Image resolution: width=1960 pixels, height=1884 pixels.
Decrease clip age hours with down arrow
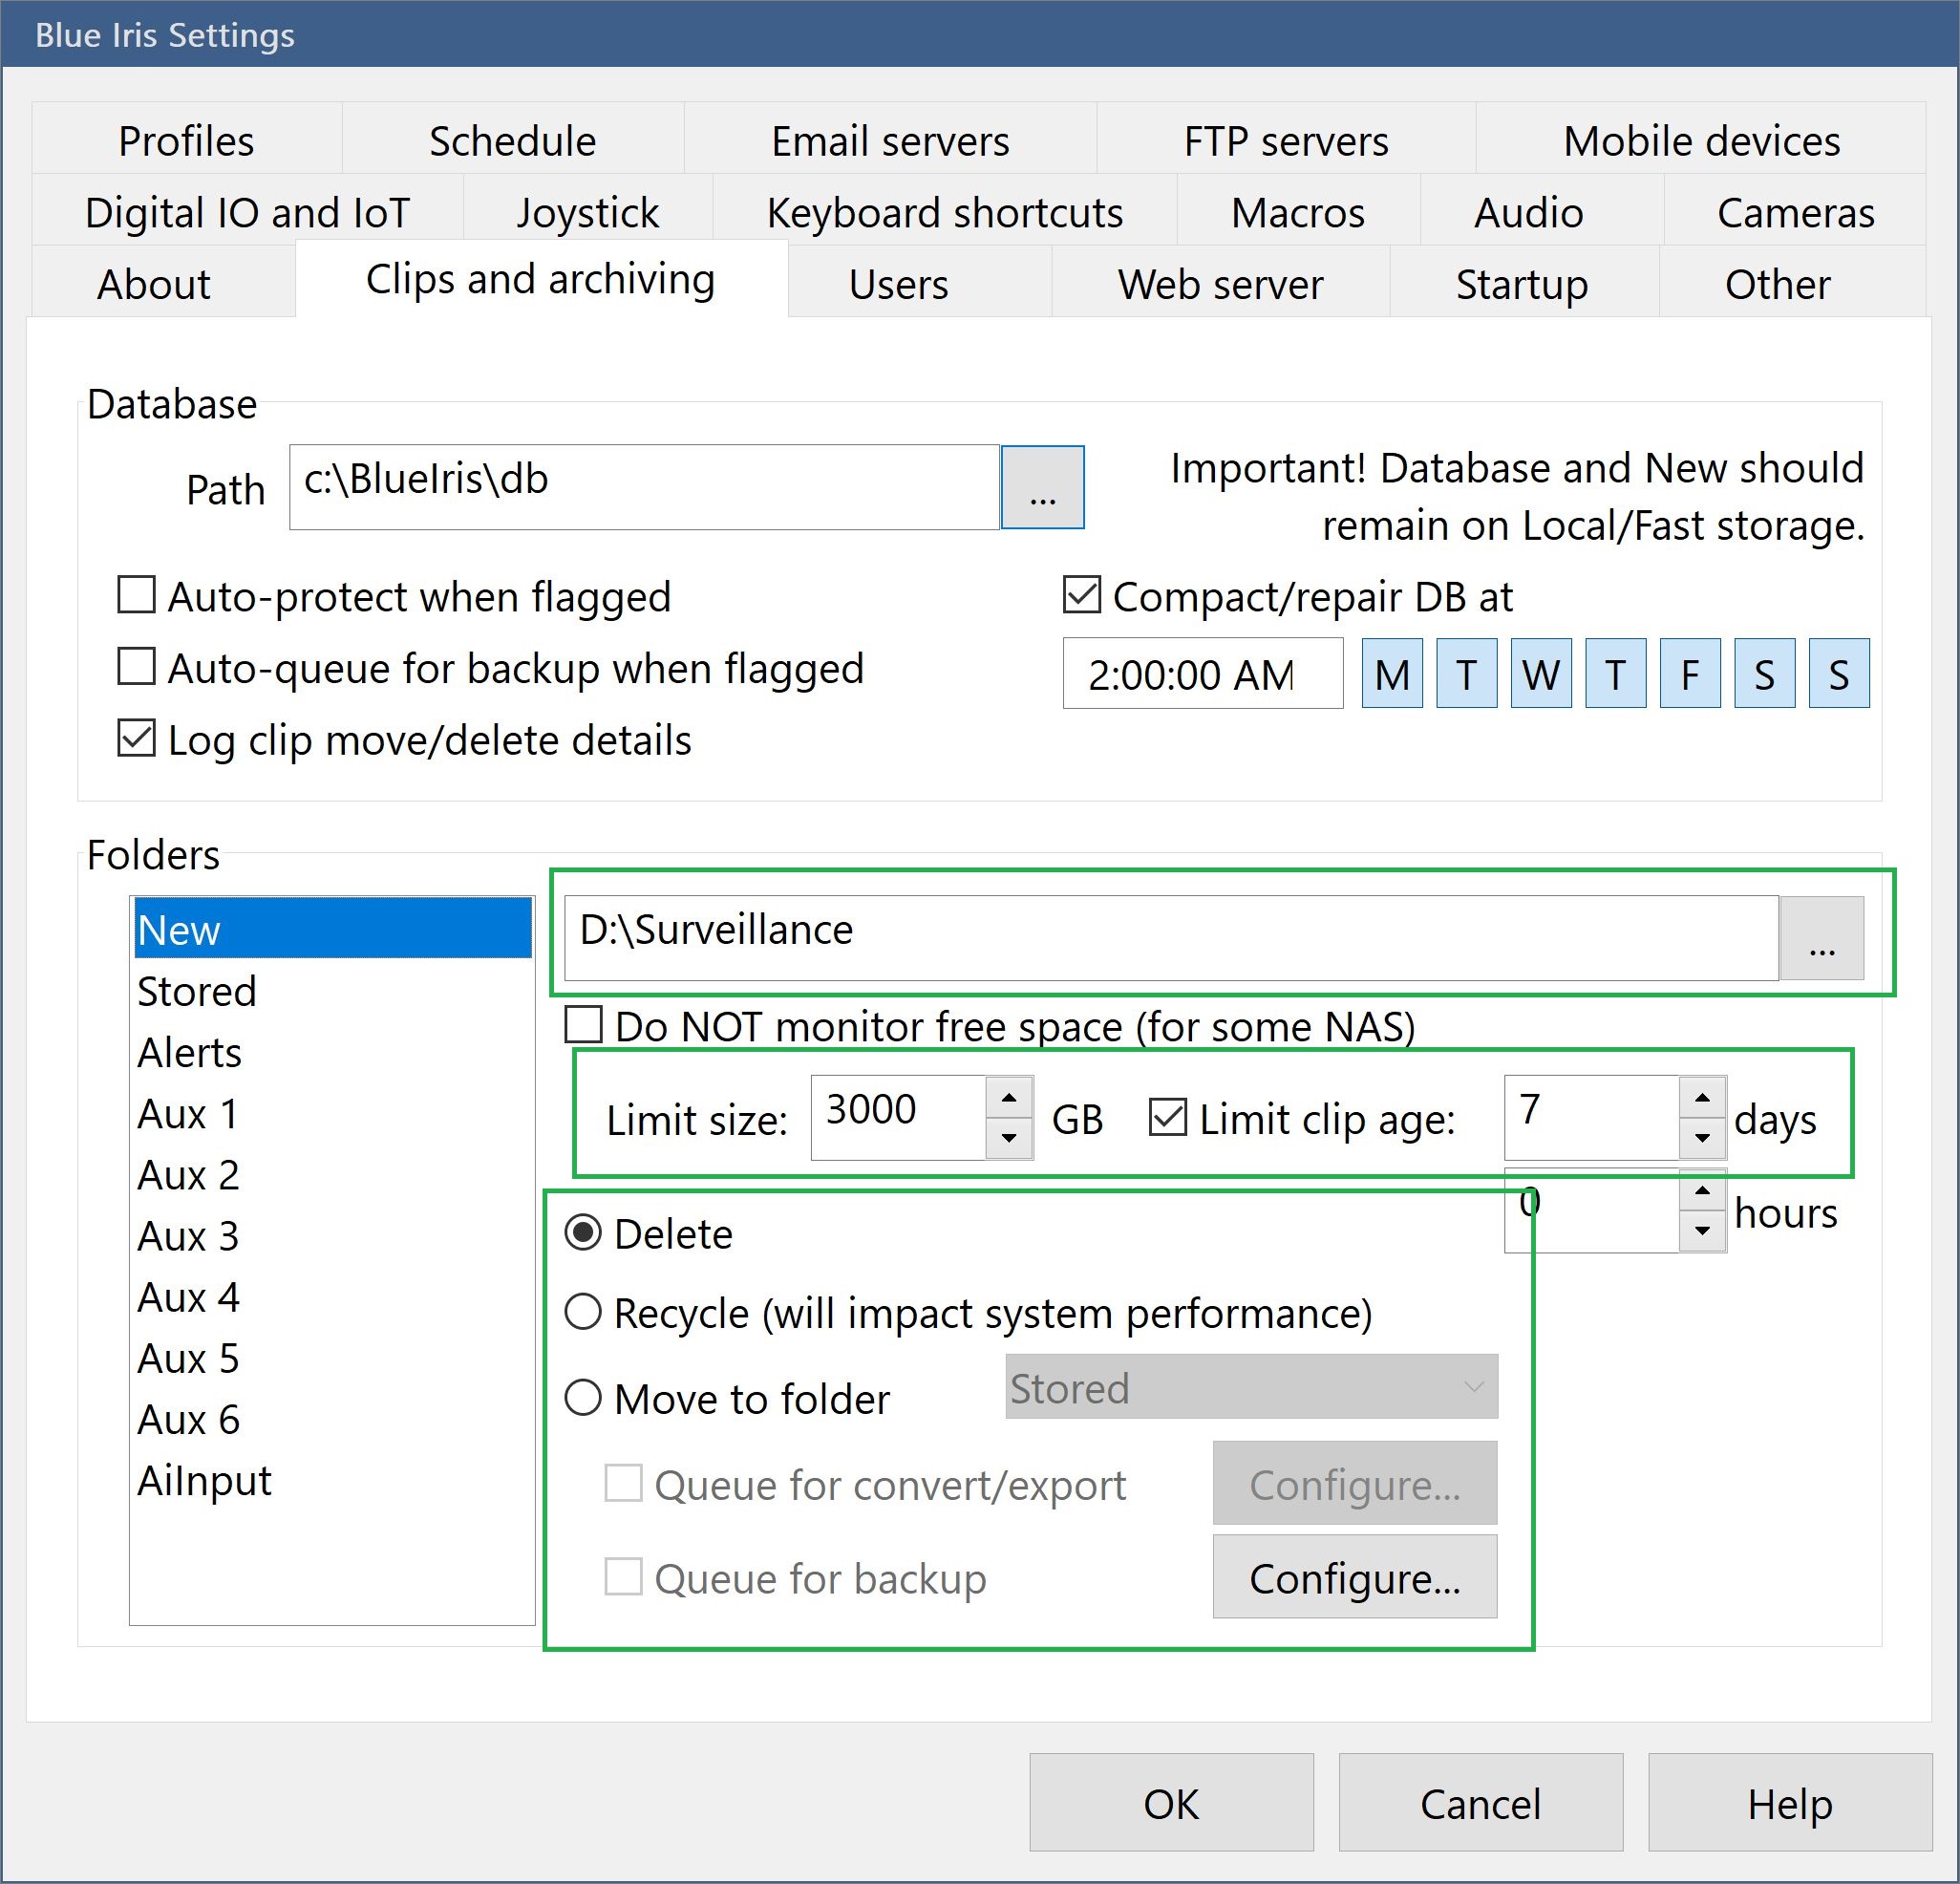pos(1702,1231)
